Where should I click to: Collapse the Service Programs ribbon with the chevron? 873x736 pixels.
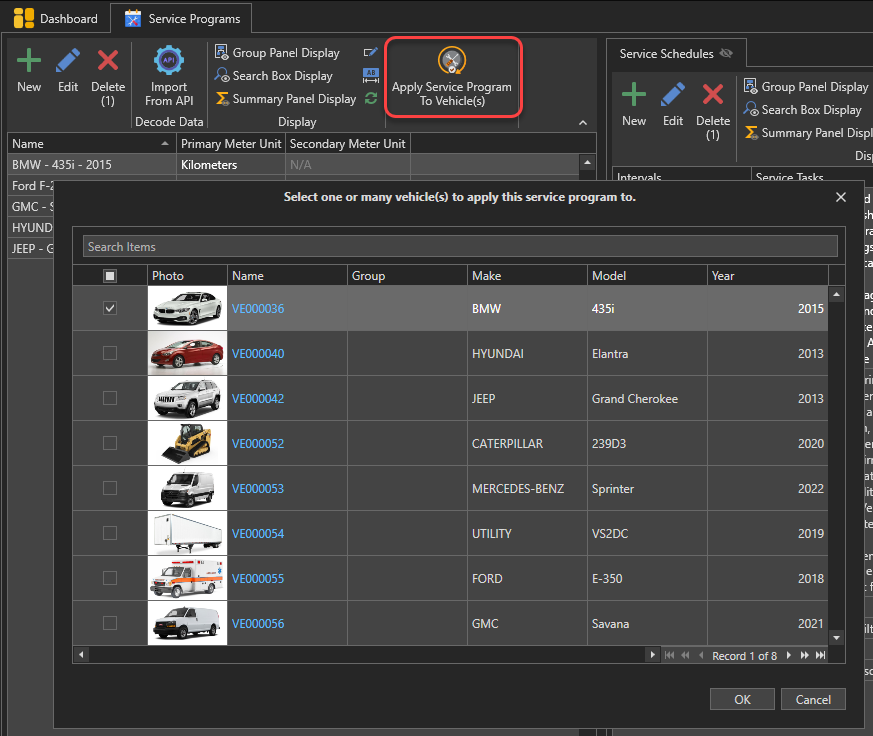click(x=583, y=122)
